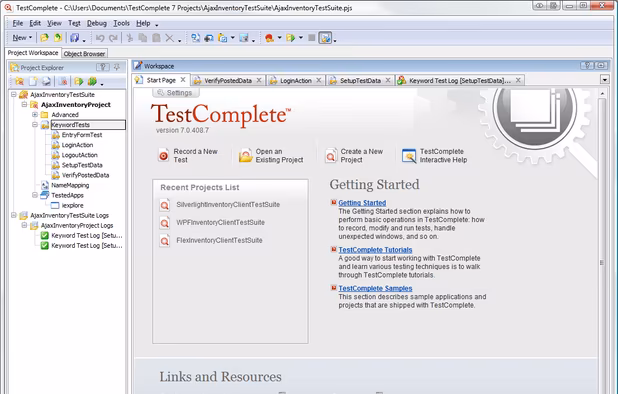Click the Settings button on Start Page

click(x=176, y=93)
